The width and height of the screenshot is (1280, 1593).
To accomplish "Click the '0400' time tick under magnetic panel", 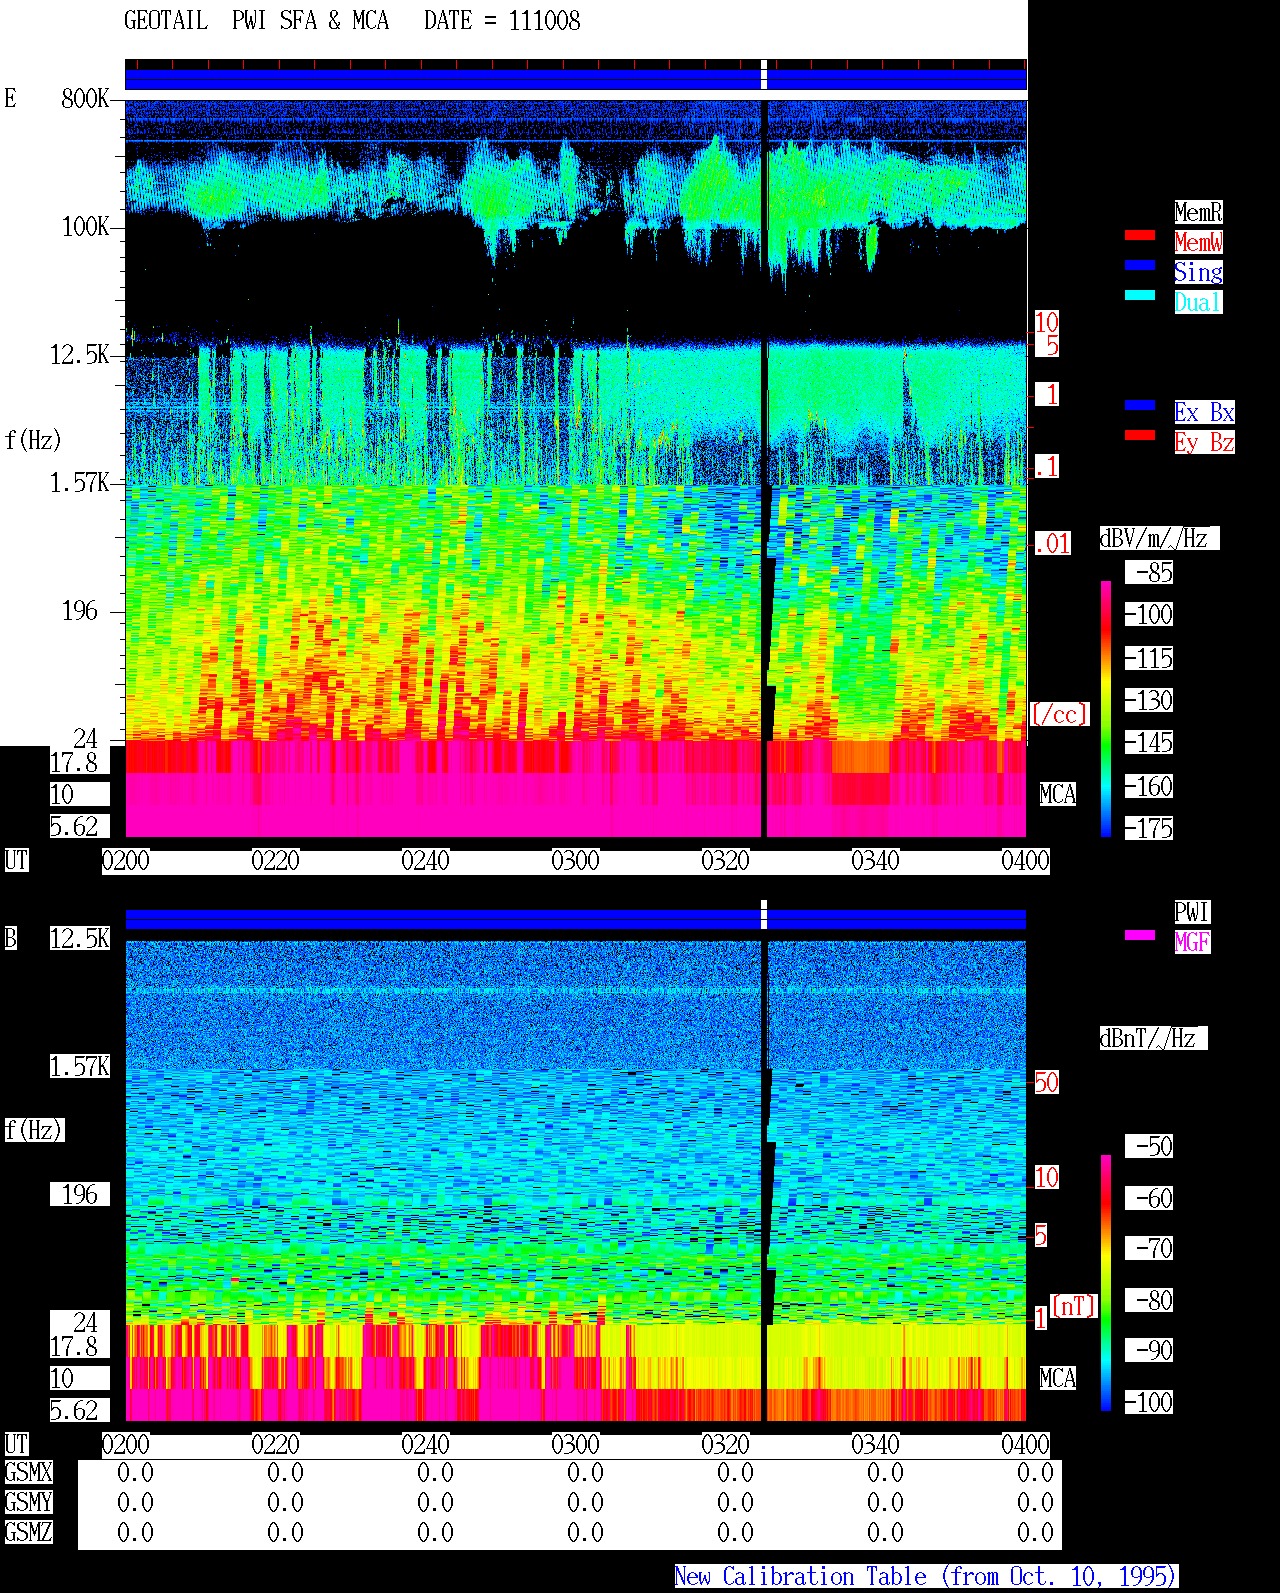I will point(1025,1445).
